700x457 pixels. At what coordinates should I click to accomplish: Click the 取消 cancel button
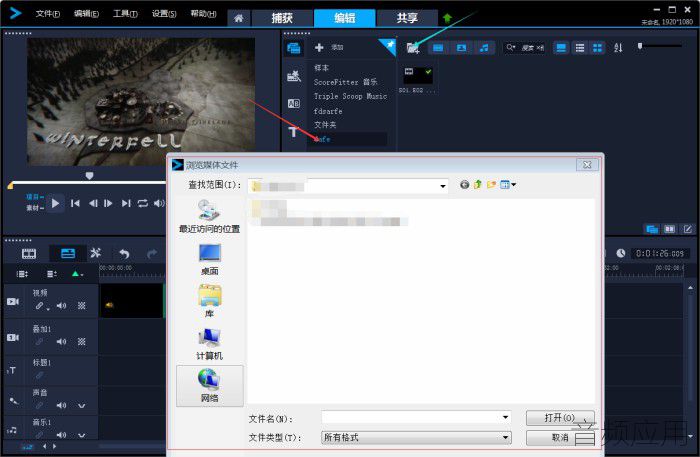click(560, 438)
